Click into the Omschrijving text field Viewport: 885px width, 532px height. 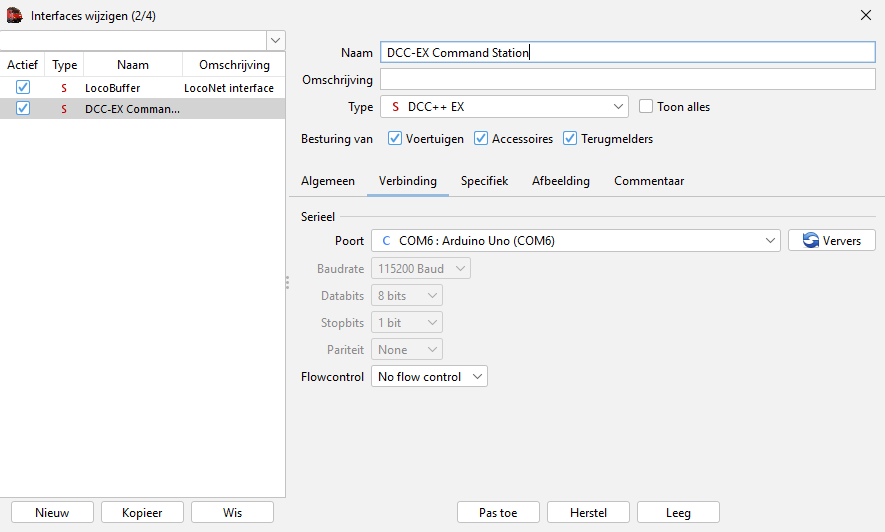click(x=627, y=80)
